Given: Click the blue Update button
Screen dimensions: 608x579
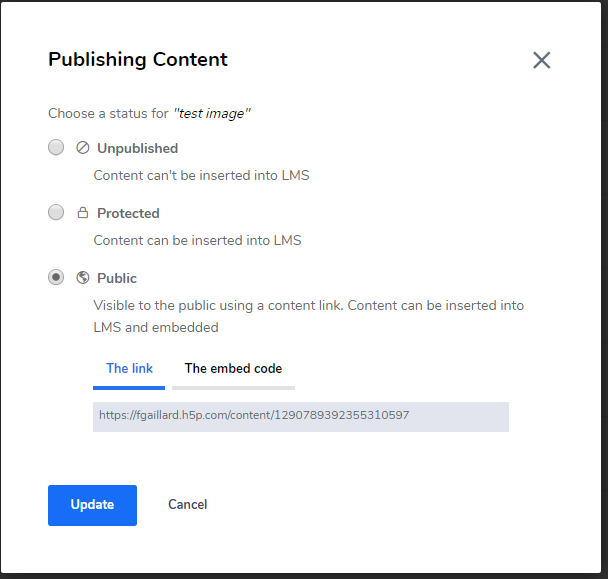Looking at the screenshot, I should click(92, 505).
